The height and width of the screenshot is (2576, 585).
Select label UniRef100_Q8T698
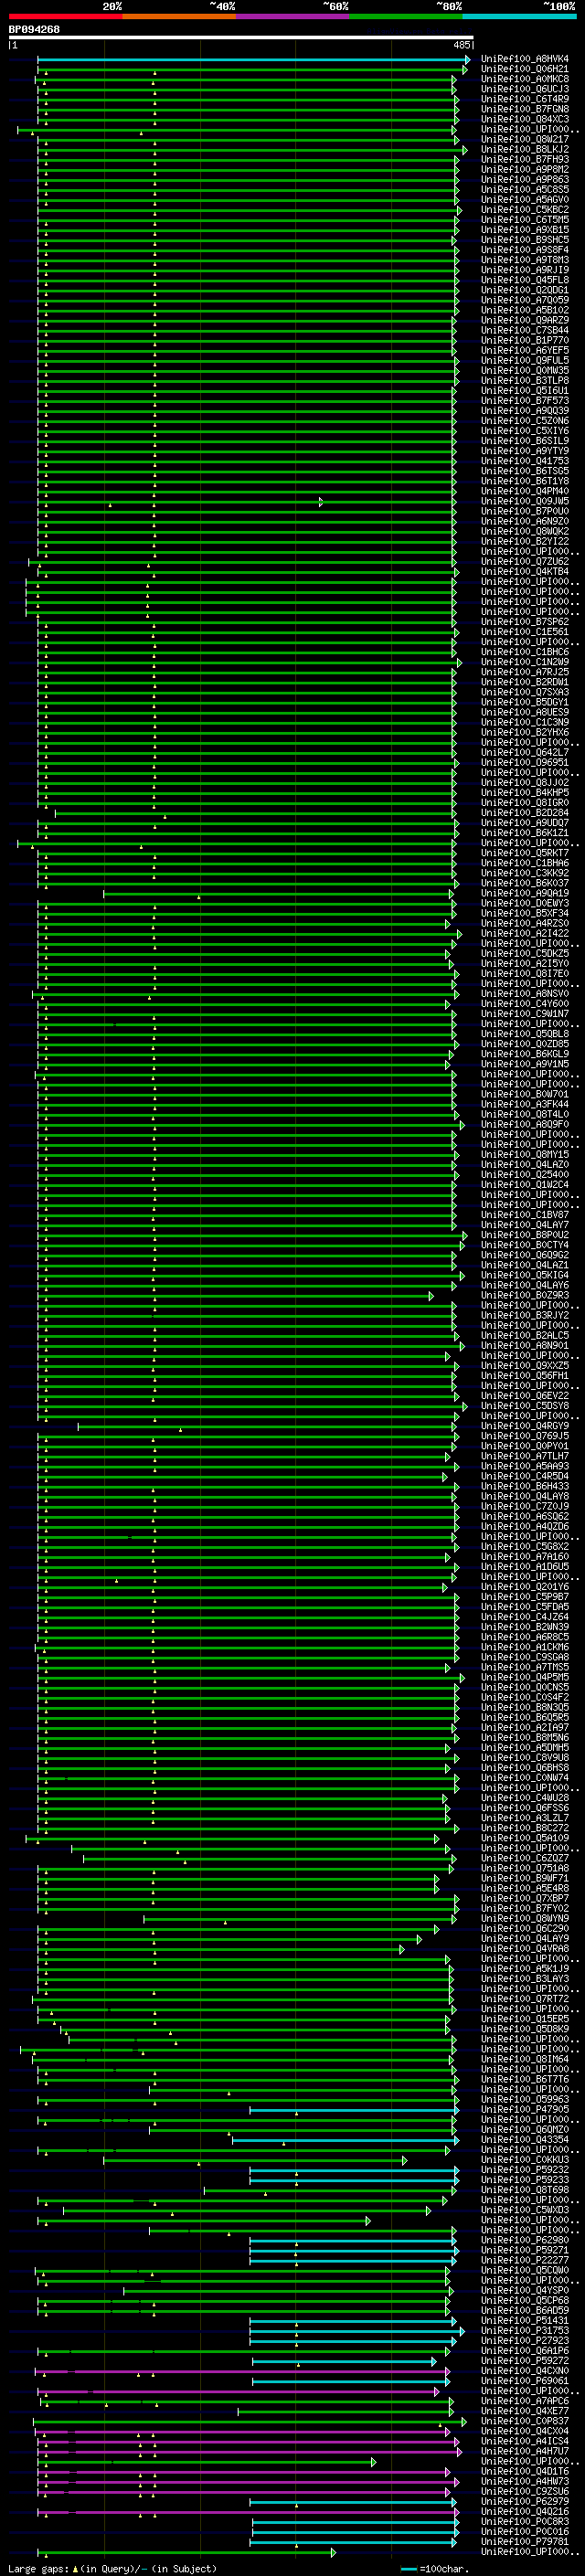pyautogui.click(x=525, y=2189)
